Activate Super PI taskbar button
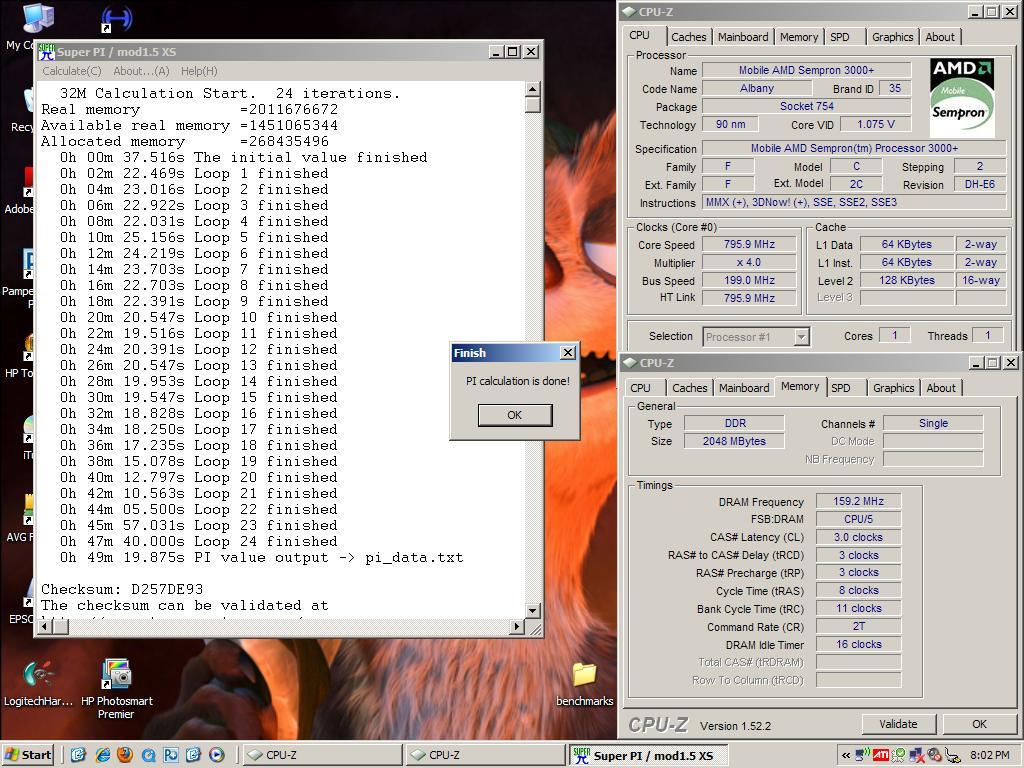Screen dimensions: 1024x768 pyautogui.click(x=648, y=756)
